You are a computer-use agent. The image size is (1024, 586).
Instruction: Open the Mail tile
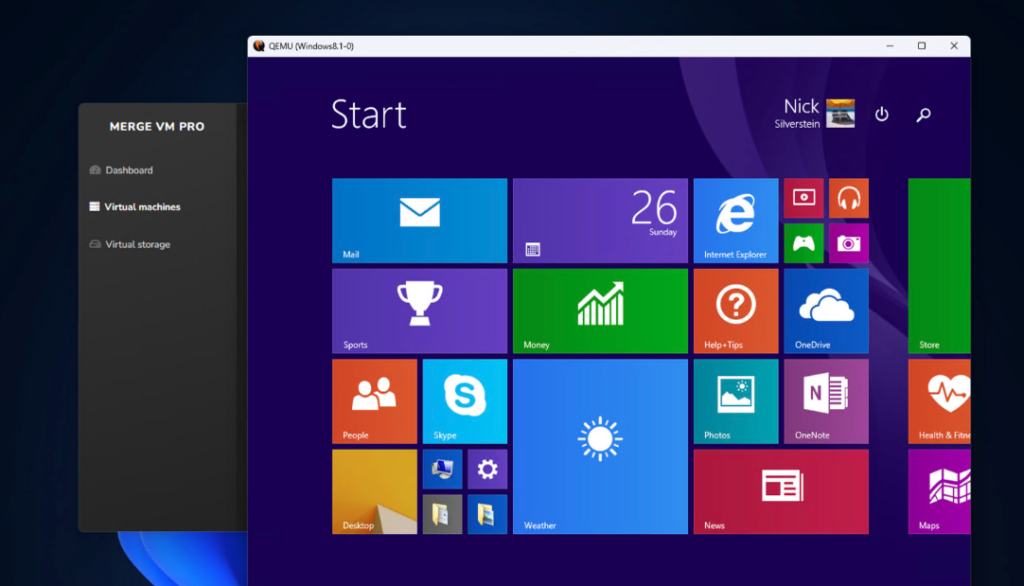point(418,220)
